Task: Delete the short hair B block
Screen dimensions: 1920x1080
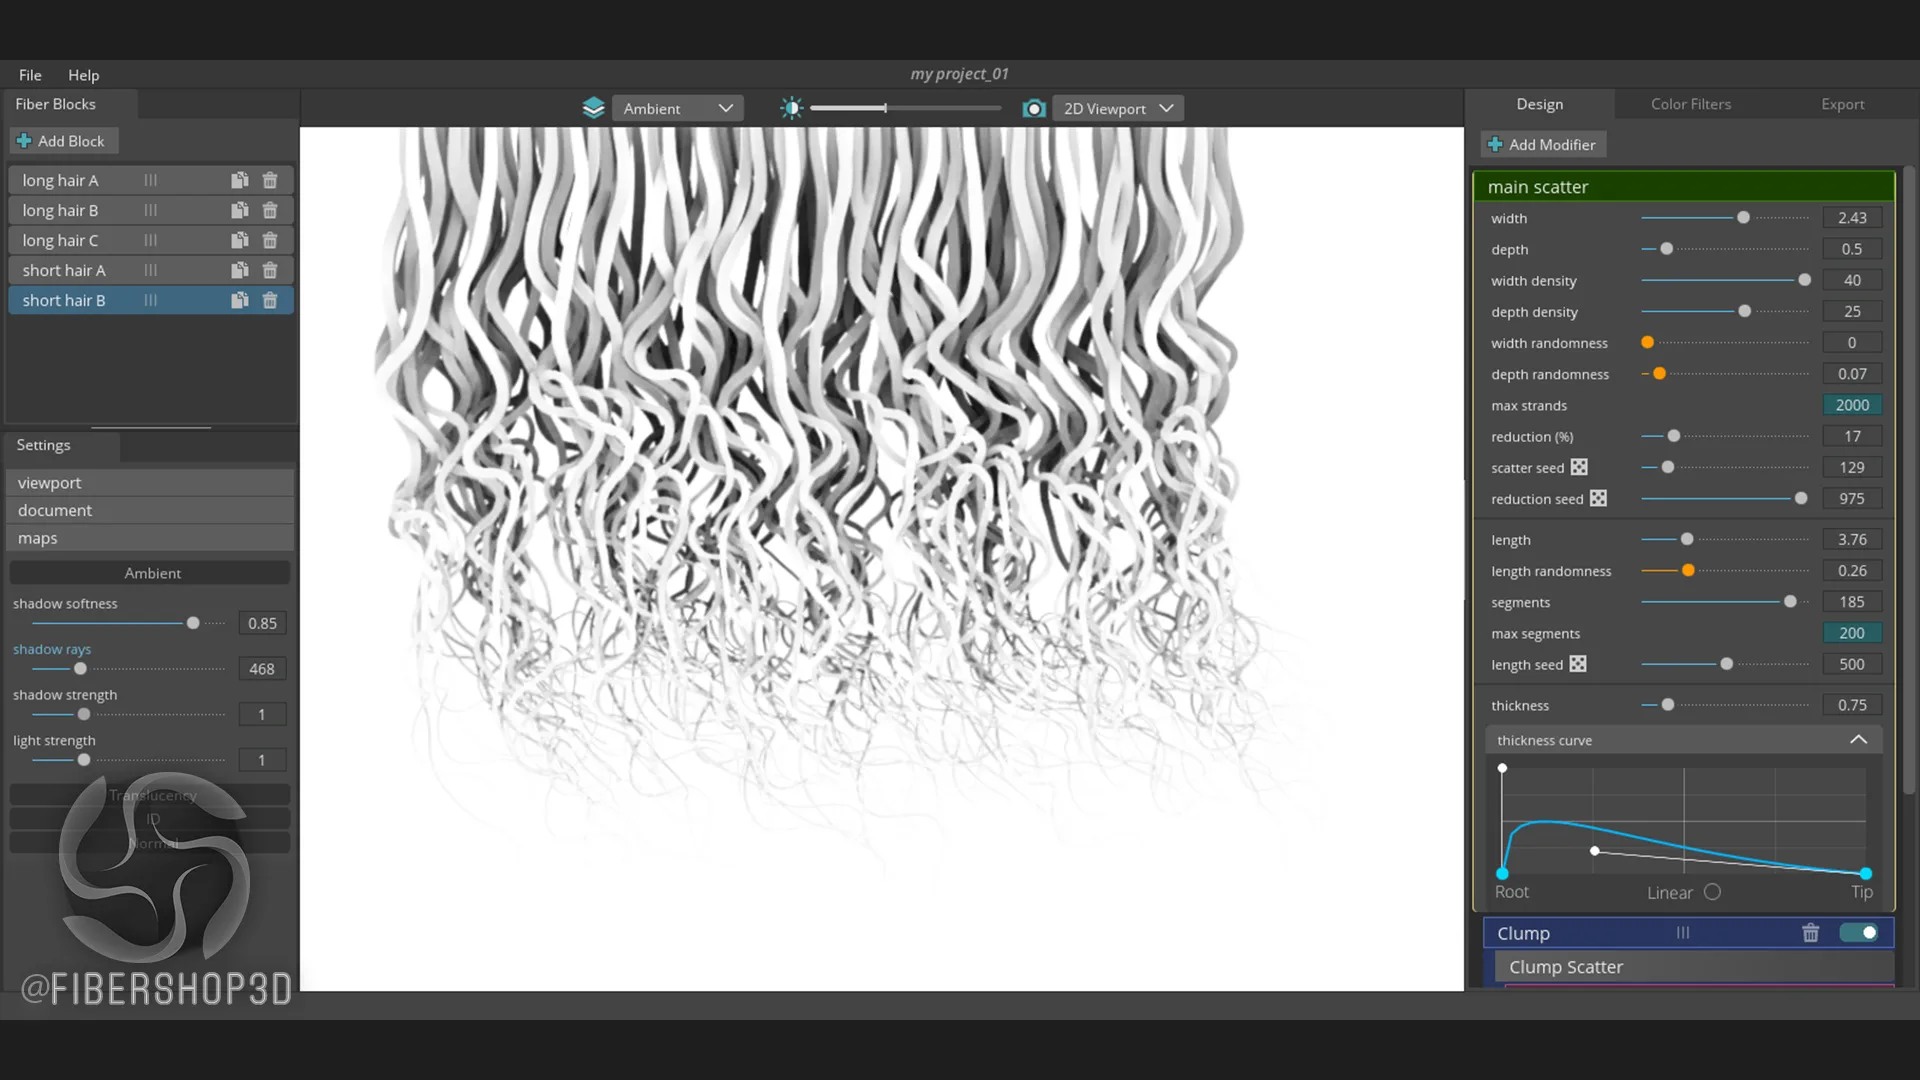Action: click(x=269, y=300)
